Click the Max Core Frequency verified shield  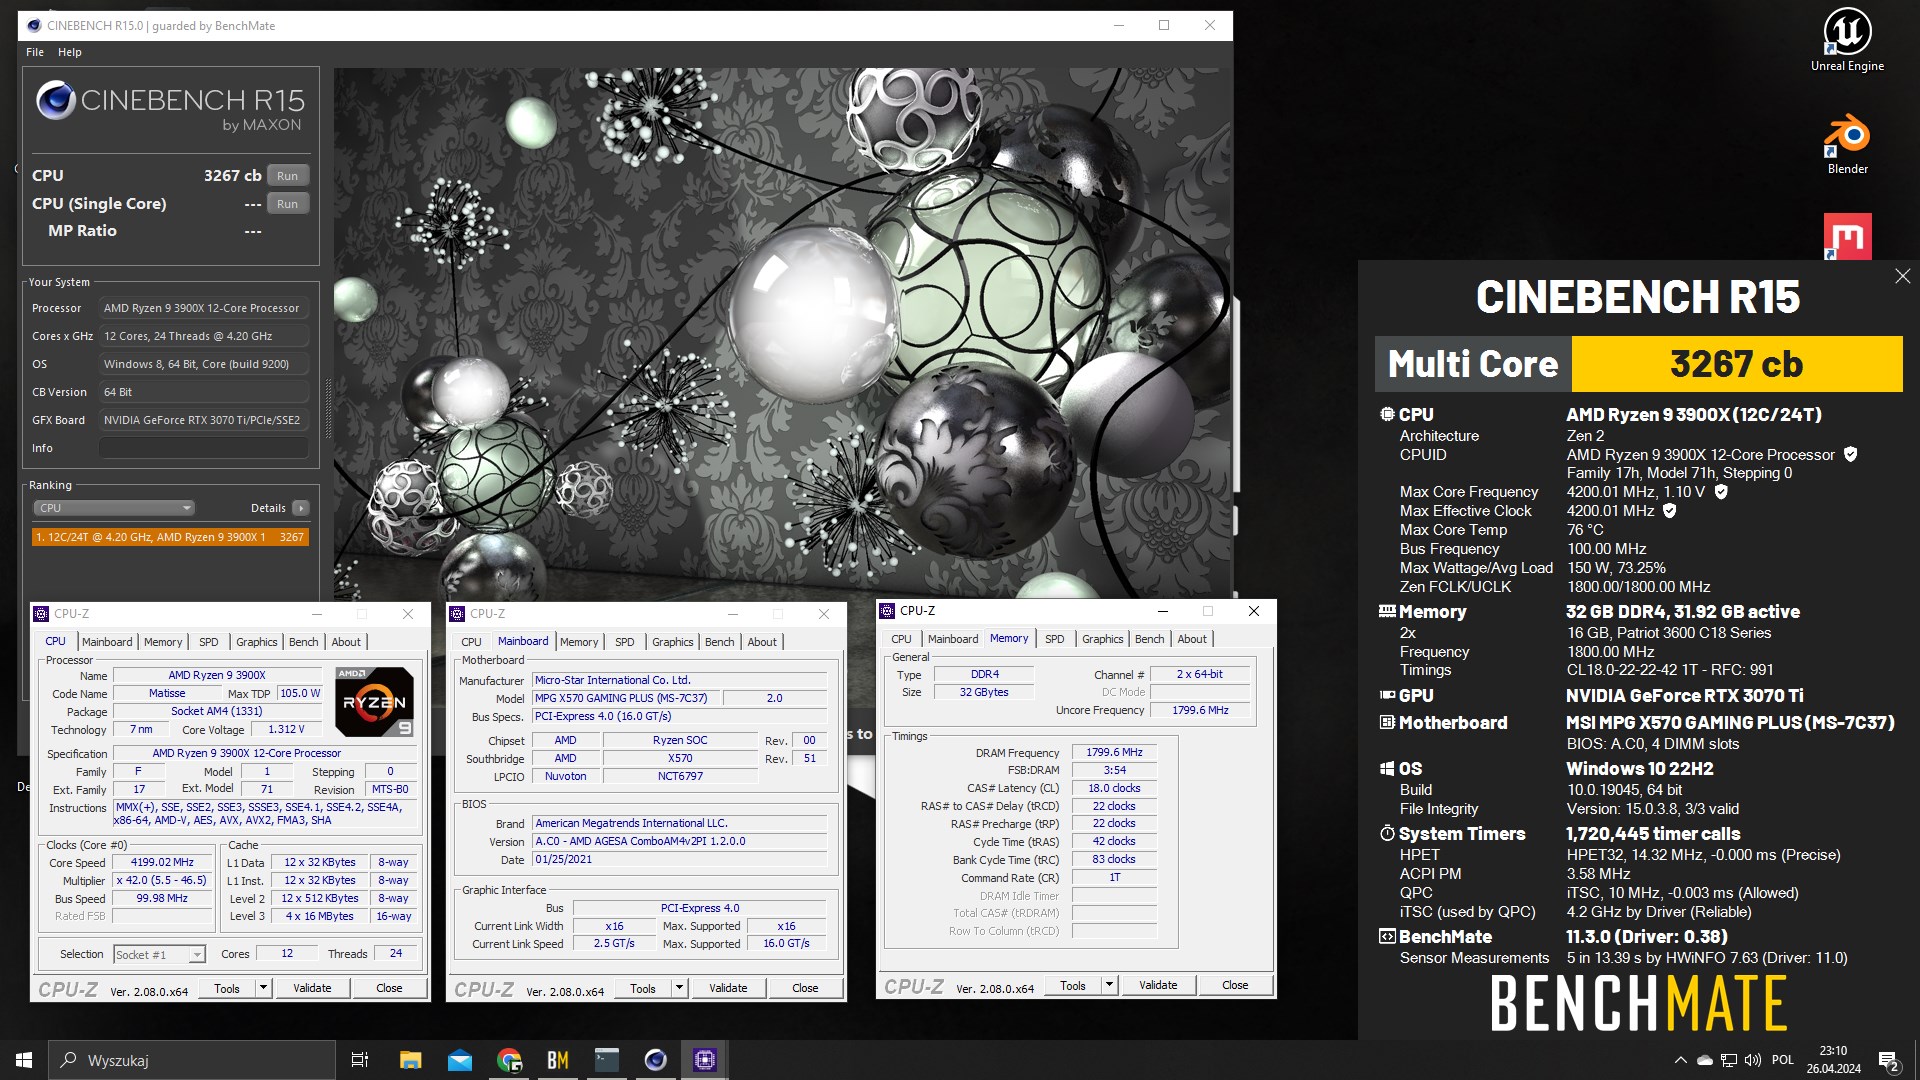(1721, 492)
